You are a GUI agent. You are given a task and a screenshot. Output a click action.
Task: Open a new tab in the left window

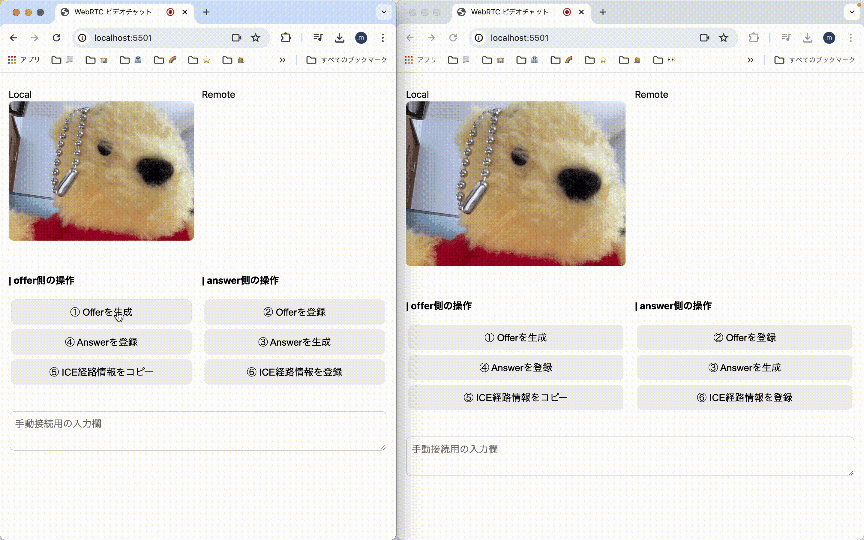(x=206, y=12)
